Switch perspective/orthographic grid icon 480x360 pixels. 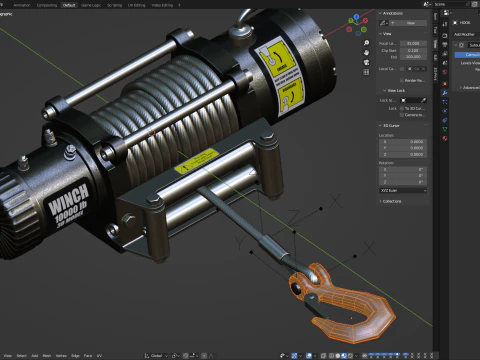(x=366, y=72)
